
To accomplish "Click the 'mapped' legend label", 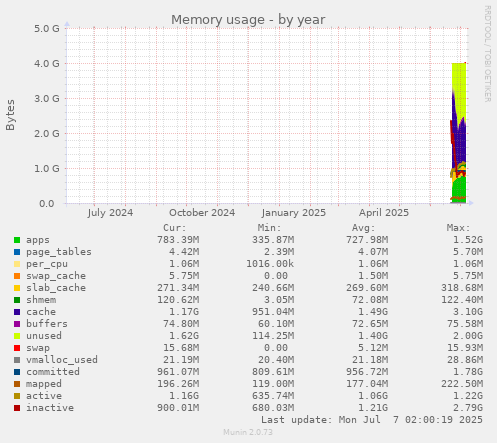I will (x=44, y=384).
